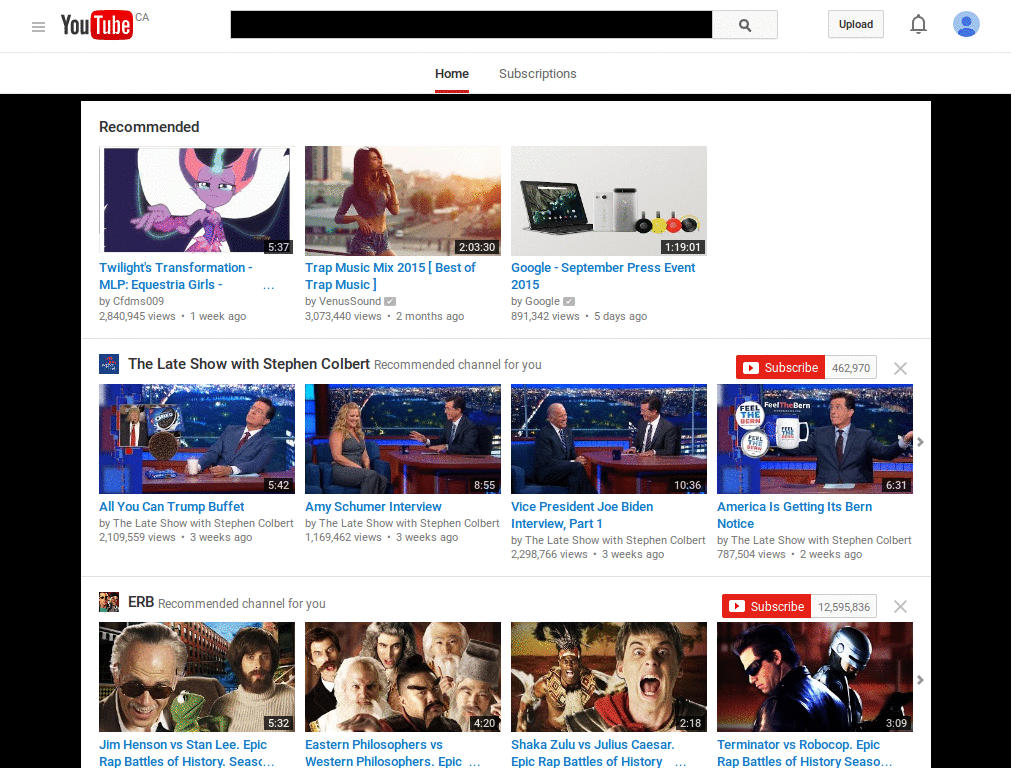The image size is (1024, 768).
Task: Switch to the Subscriptions tab
Action: 537,74
